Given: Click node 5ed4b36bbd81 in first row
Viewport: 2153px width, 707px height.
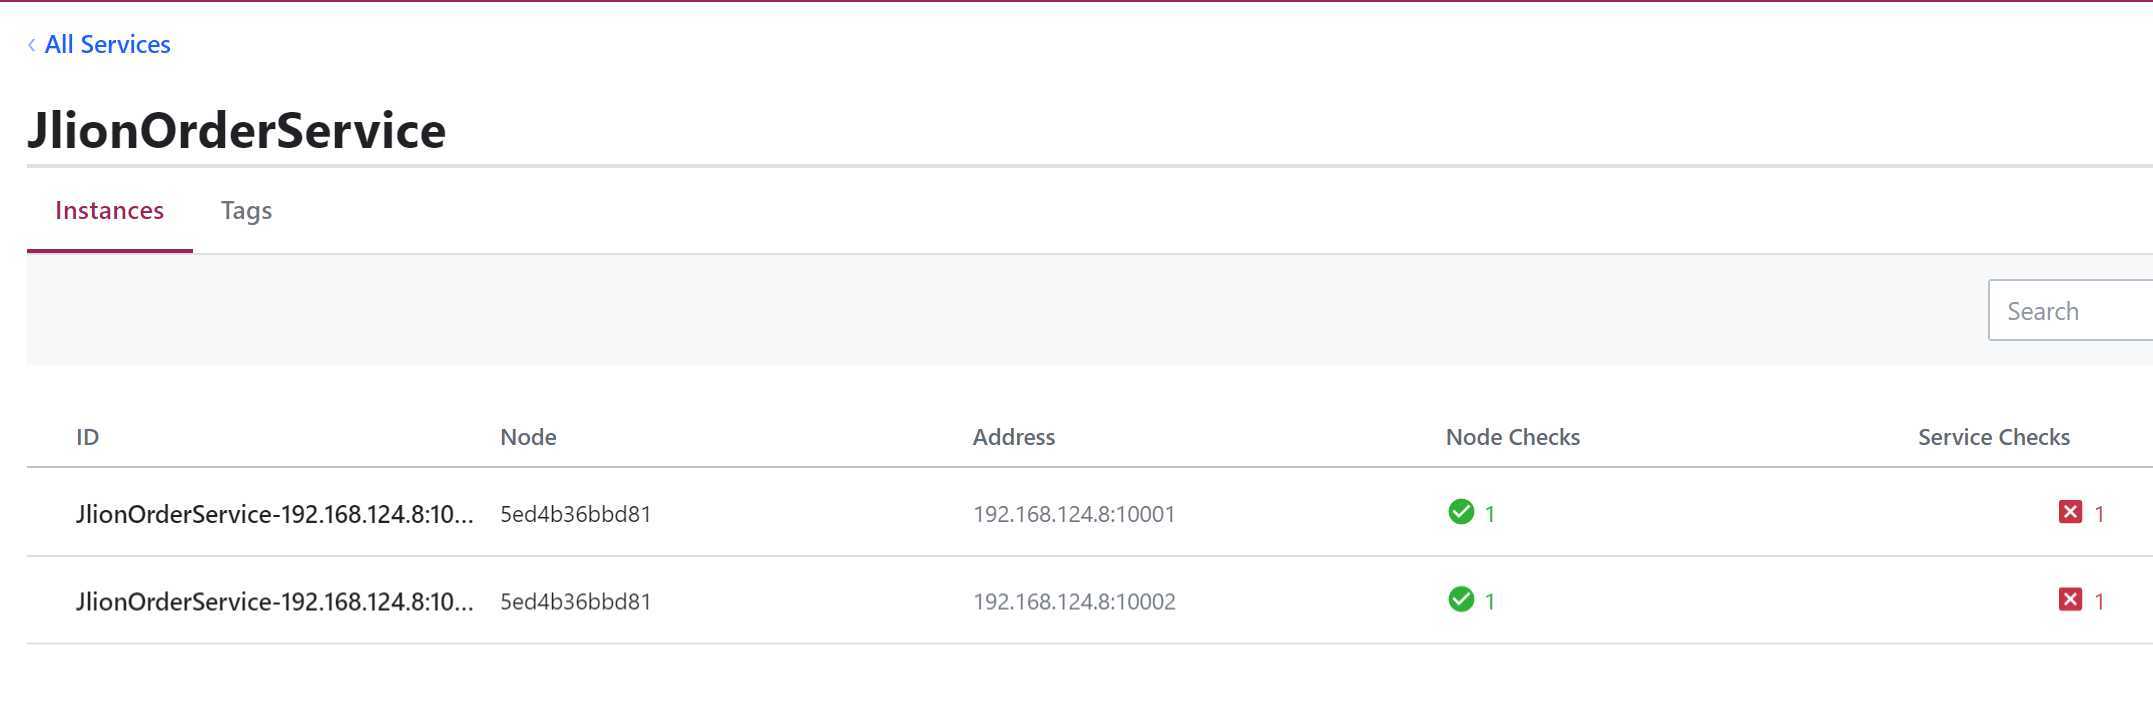Looking at the screenshot, I should point(575,514).
